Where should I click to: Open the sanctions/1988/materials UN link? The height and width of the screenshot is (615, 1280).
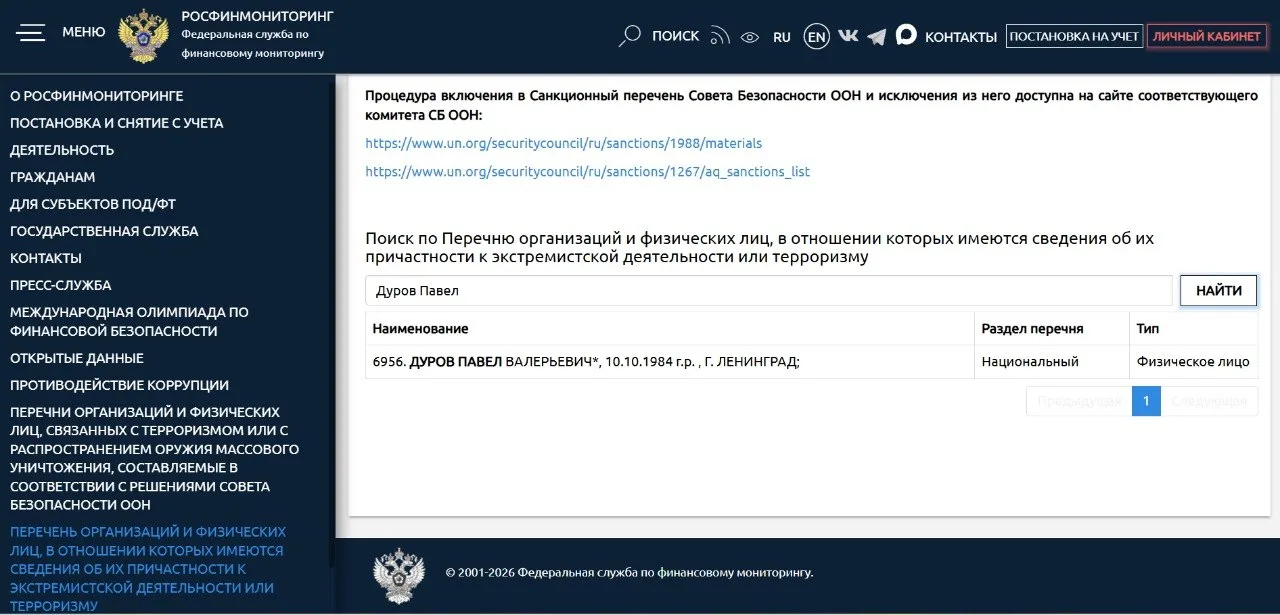coord(564,143)
